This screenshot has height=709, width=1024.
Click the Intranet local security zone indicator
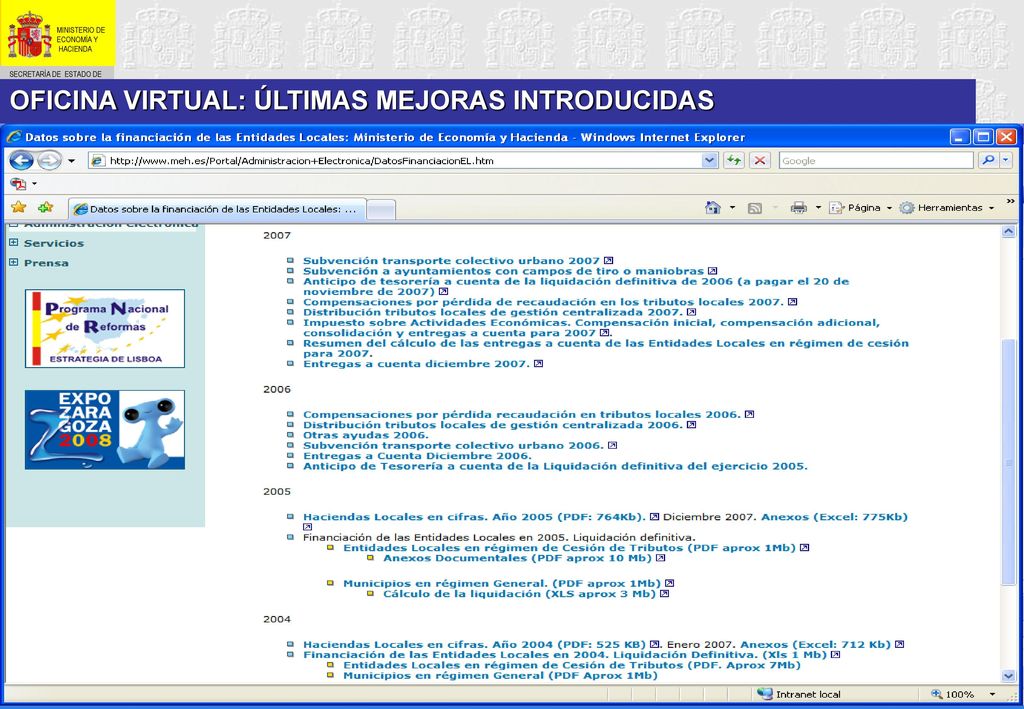pos(799,694)
